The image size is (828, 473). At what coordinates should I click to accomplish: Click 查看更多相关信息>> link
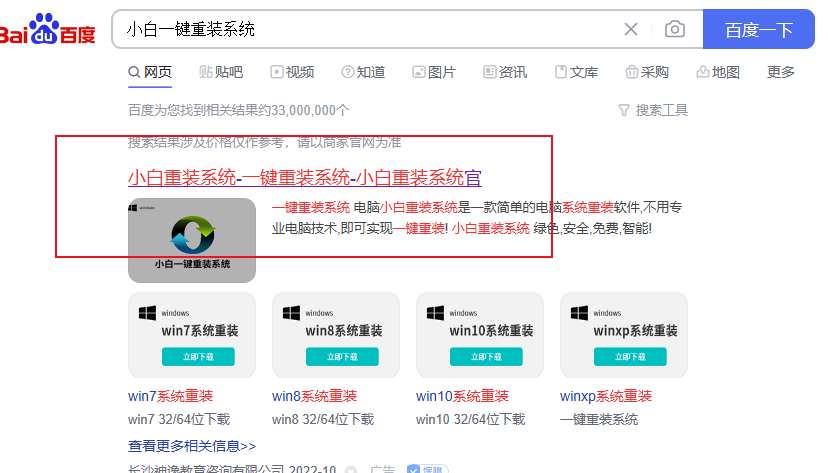[192, 446]
